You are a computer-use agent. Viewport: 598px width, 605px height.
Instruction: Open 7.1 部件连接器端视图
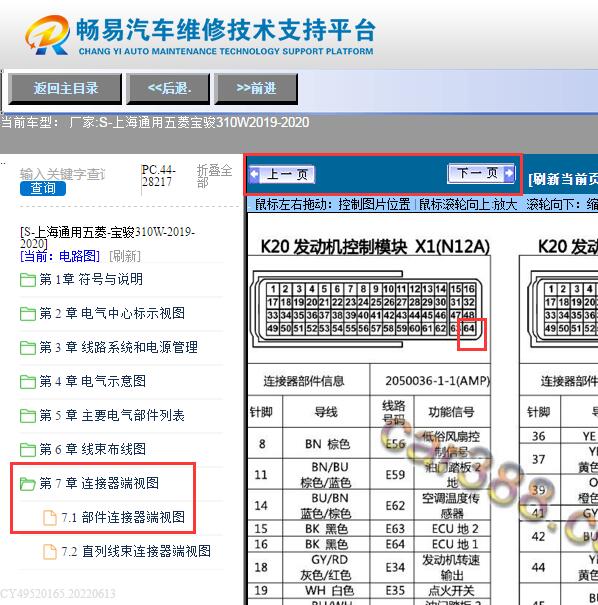(x=123, y=517)
